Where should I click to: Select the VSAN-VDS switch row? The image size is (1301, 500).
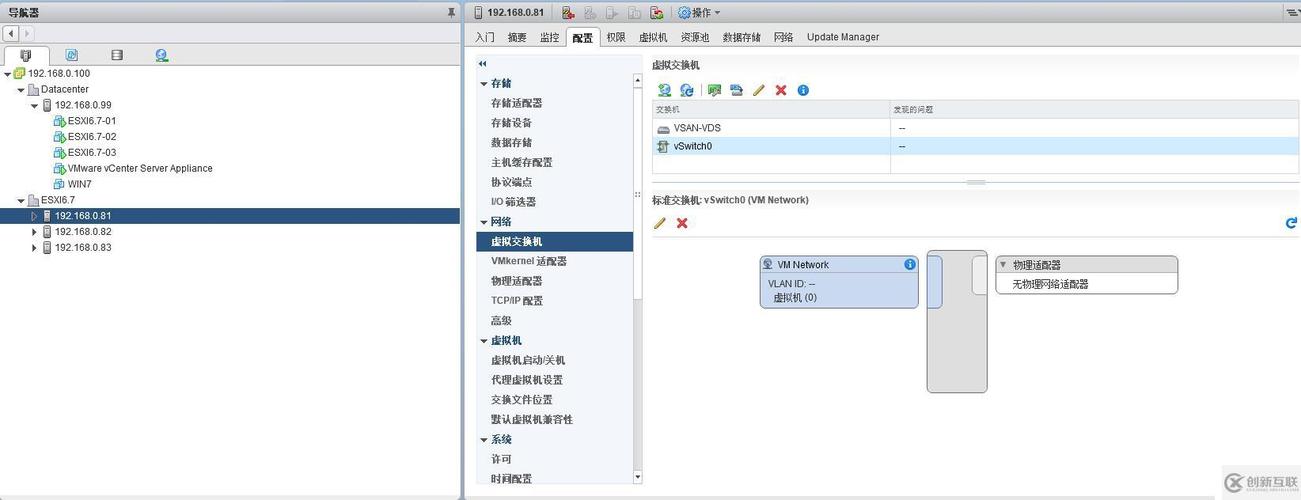pos(975,128)
